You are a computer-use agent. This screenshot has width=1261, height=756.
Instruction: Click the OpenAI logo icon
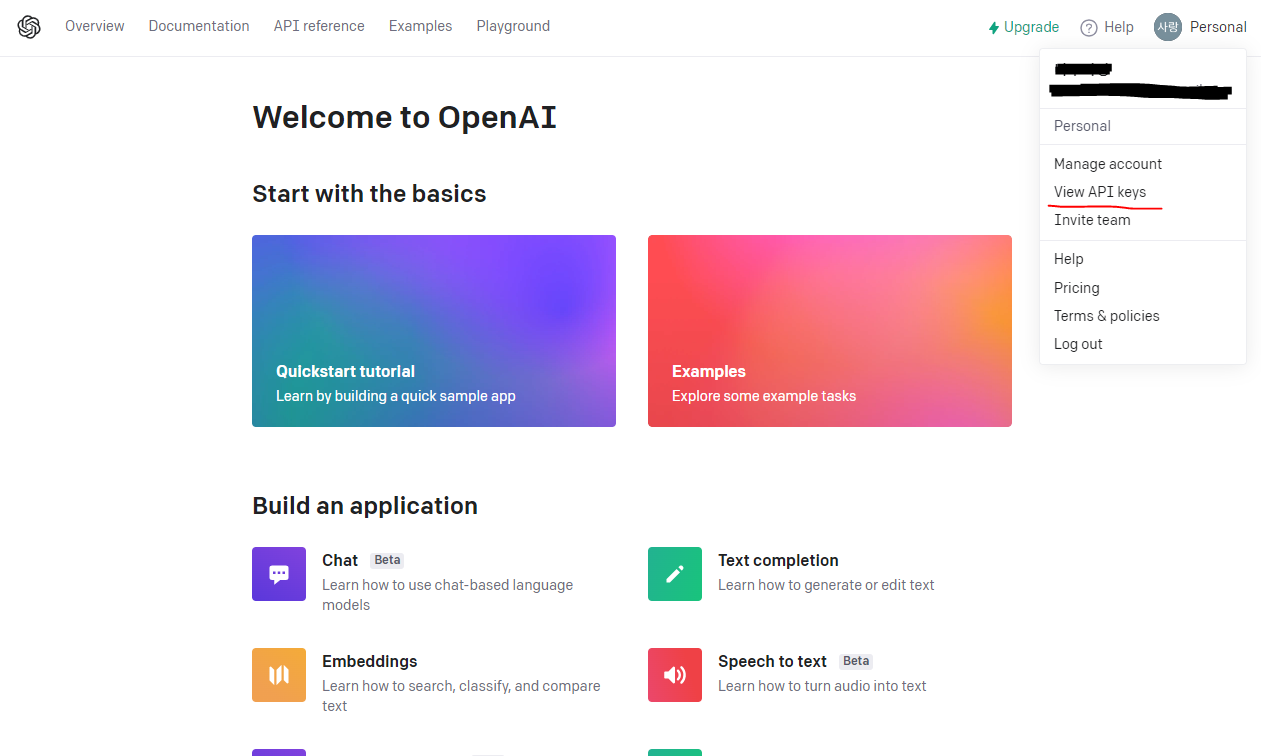[x=29, y=27]
